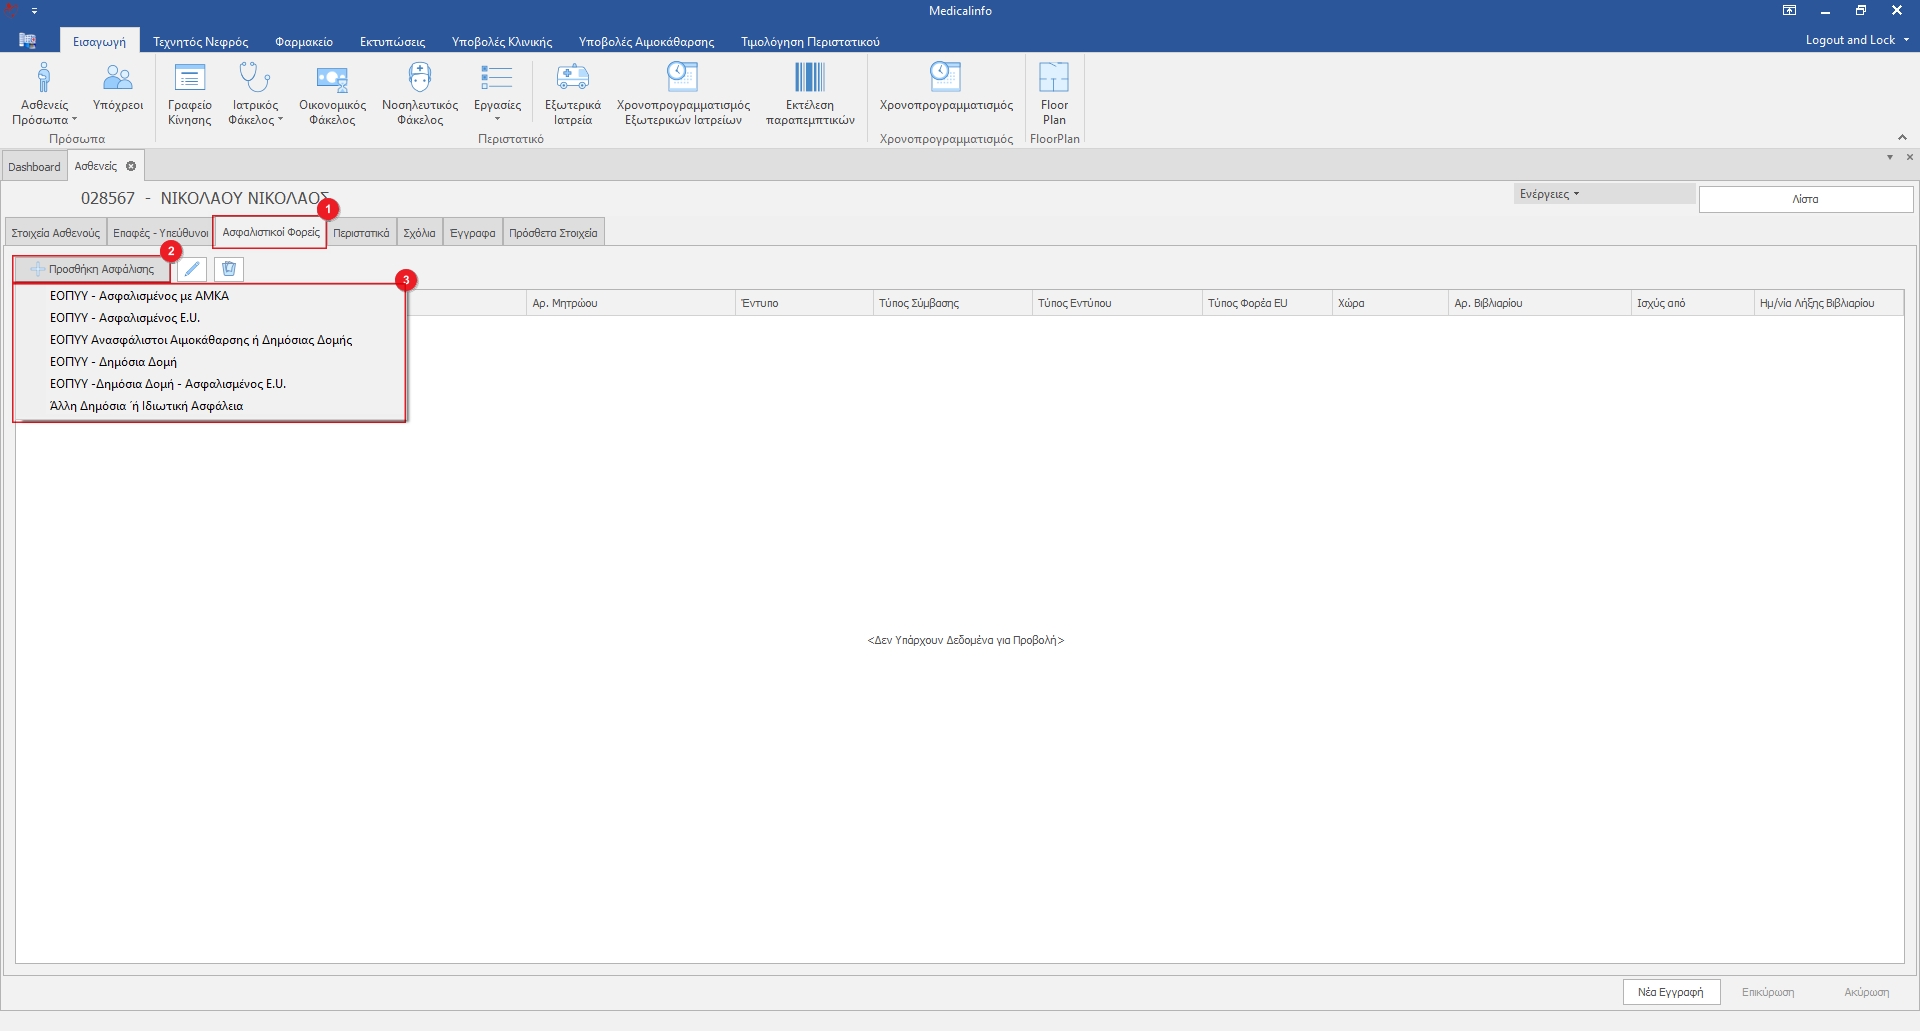1920x1031 pixels.
Task: Open the Φαρμακείο ribbon tab
Action: [x=304, y=42]
